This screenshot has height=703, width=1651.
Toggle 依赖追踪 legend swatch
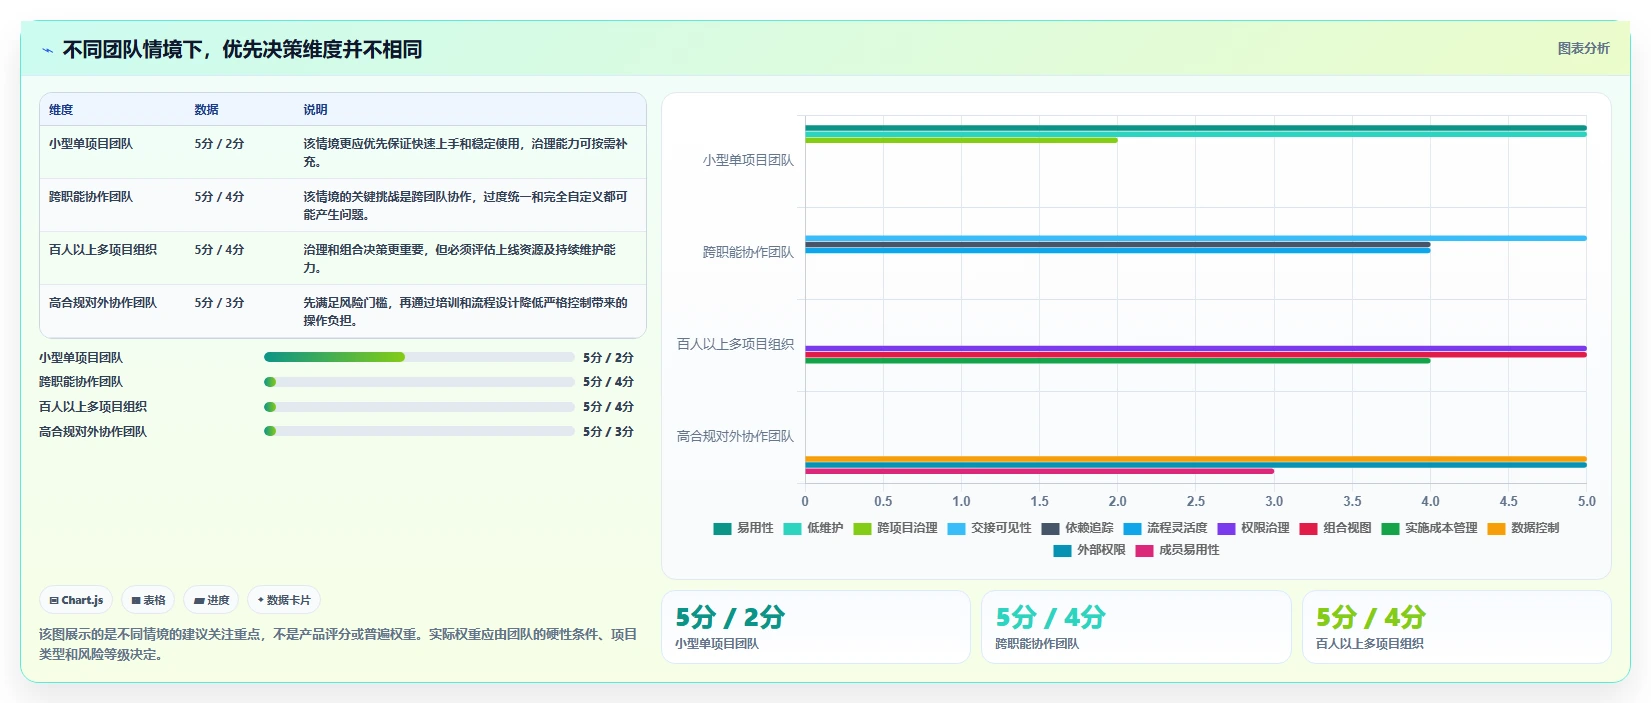[1050, 528]
